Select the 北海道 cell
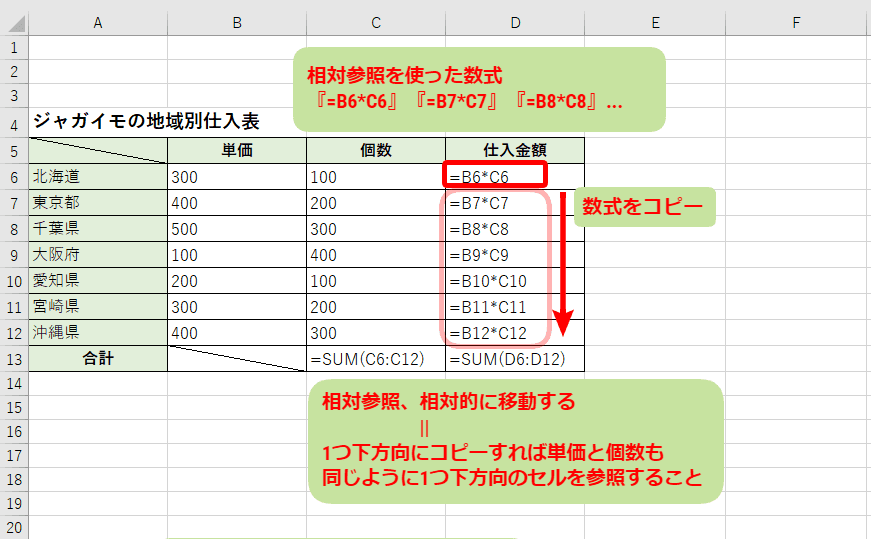This screenshot has width=871, height=539. [x=98, y=177]
